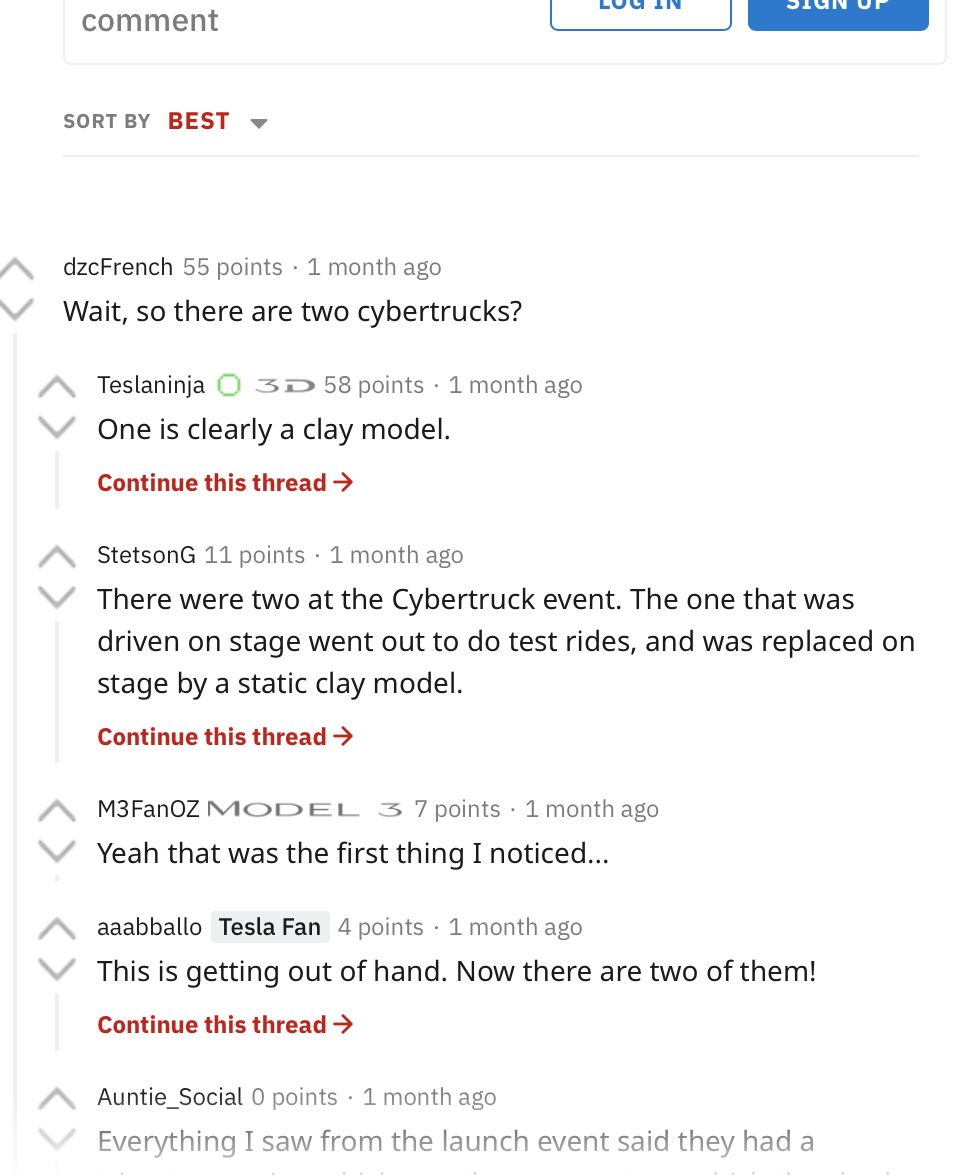Continue the thread under Teslaninja's comment
962x1175 pixels.
[x=225, y=483]
